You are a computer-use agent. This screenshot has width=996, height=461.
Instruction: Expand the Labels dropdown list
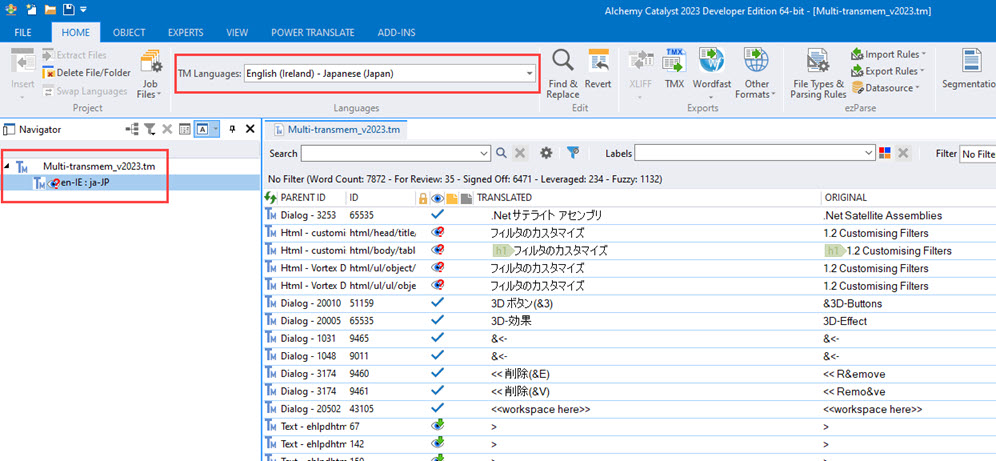tap(868, 153)
